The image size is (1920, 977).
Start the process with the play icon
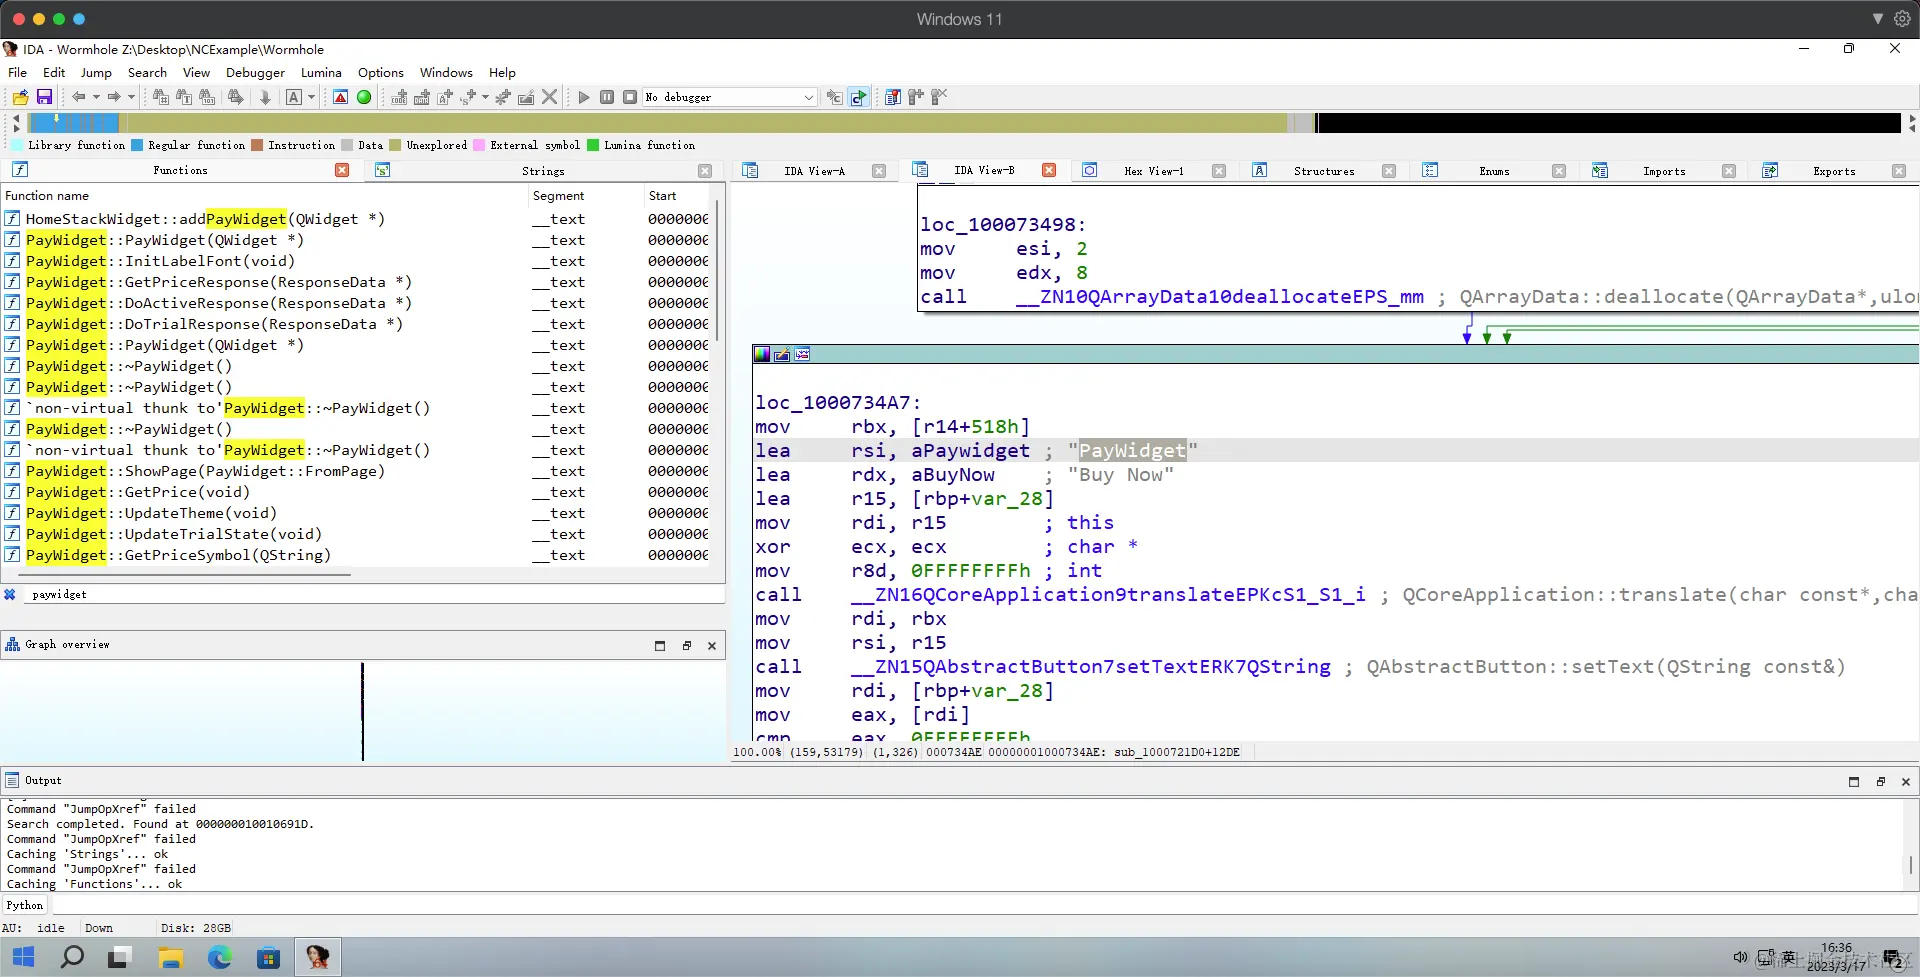(x=584, y=97)
